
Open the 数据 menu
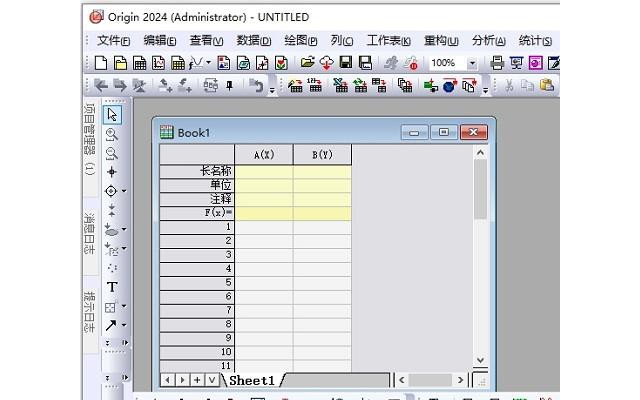click(x=254, y=41)
